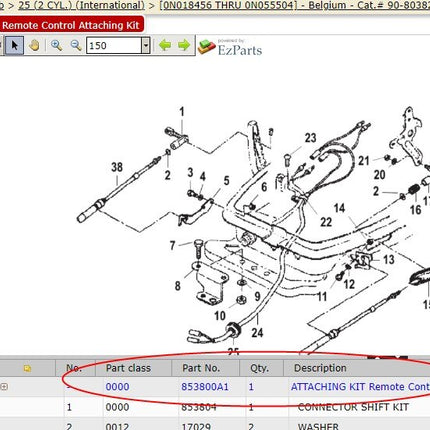Click callout number 7 in diagram

tap(172, 246)
